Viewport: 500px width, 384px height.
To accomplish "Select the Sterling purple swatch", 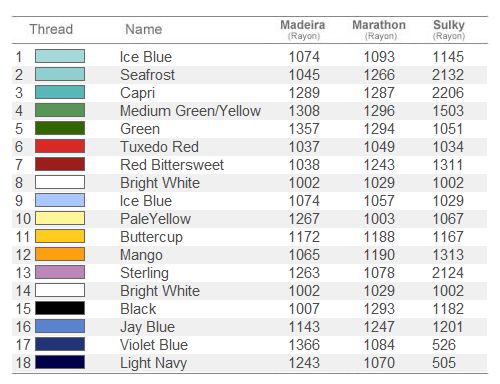I will point(60,272).
